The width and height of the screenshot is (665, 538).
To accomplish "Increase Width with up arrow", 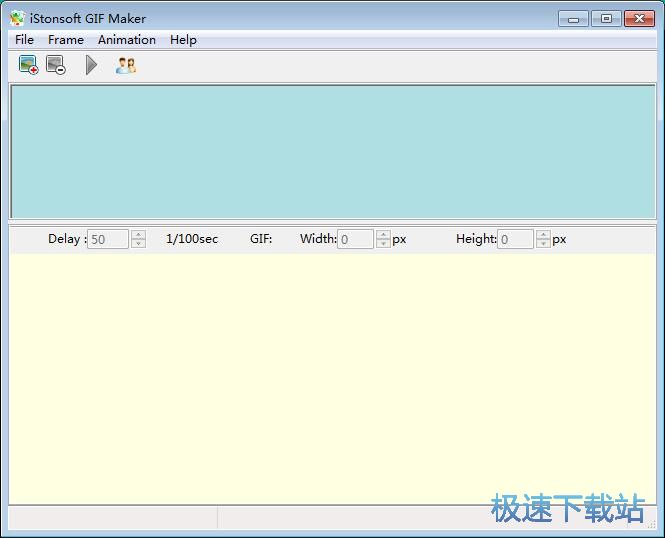I will coord(383,234).
